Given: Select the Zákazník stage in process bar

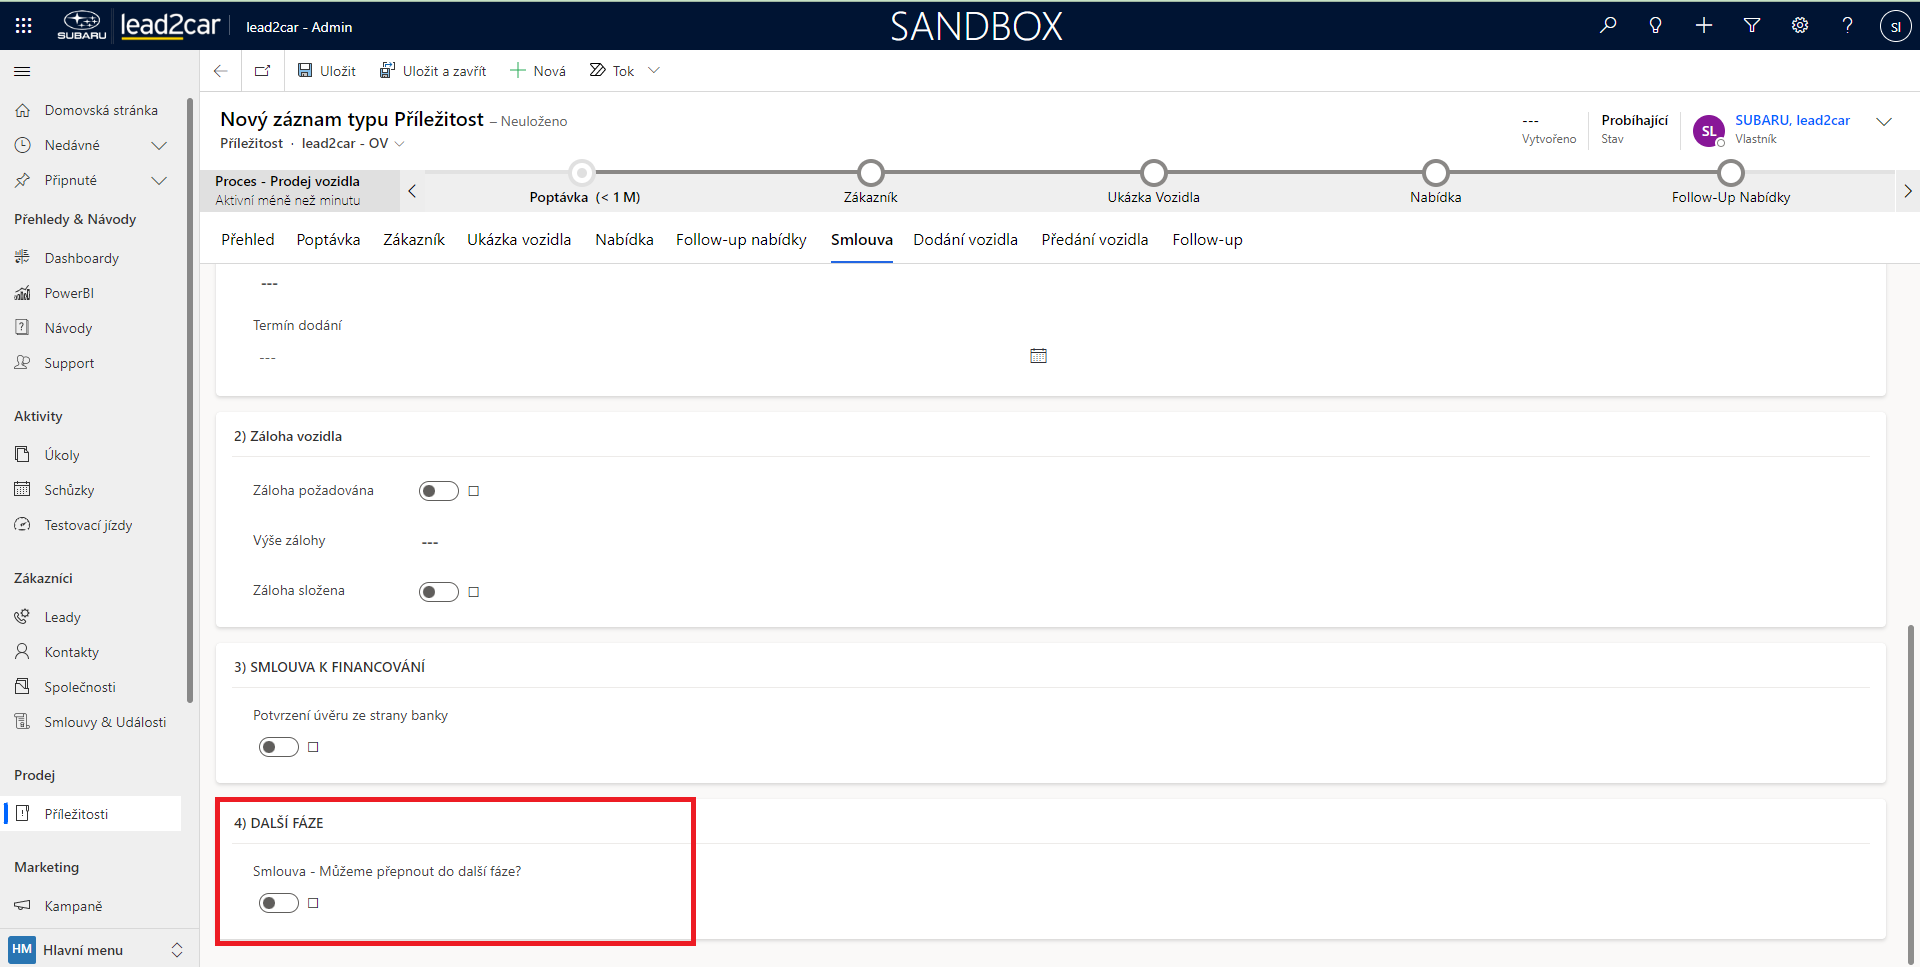Looking at the screenshot, I should pos(871,173).
